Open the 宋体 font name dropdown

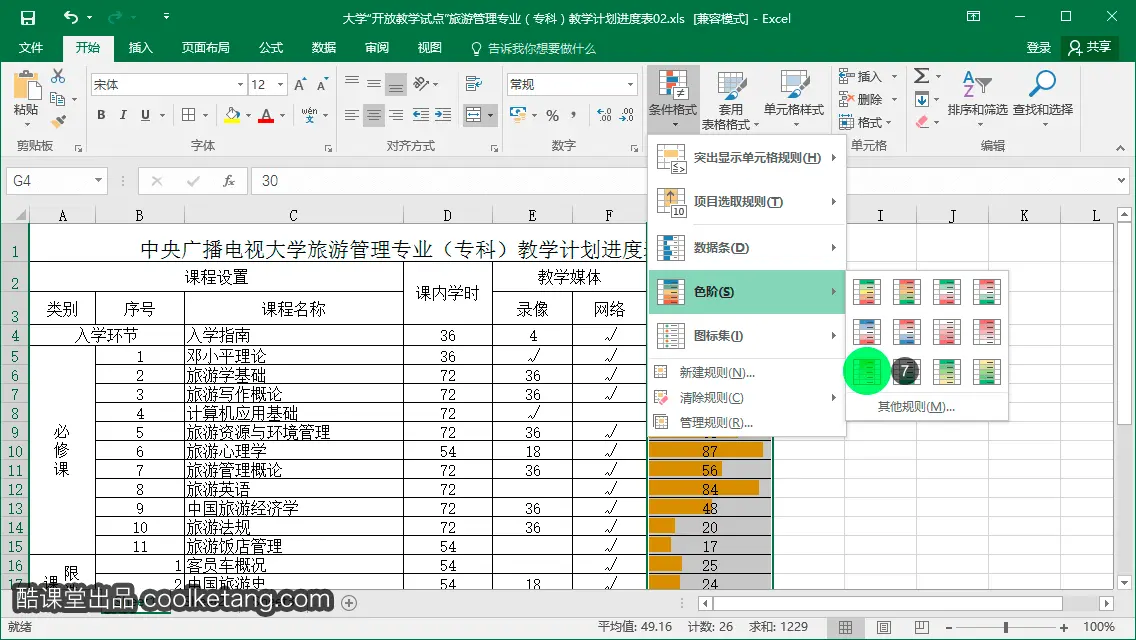pos(241,85)
